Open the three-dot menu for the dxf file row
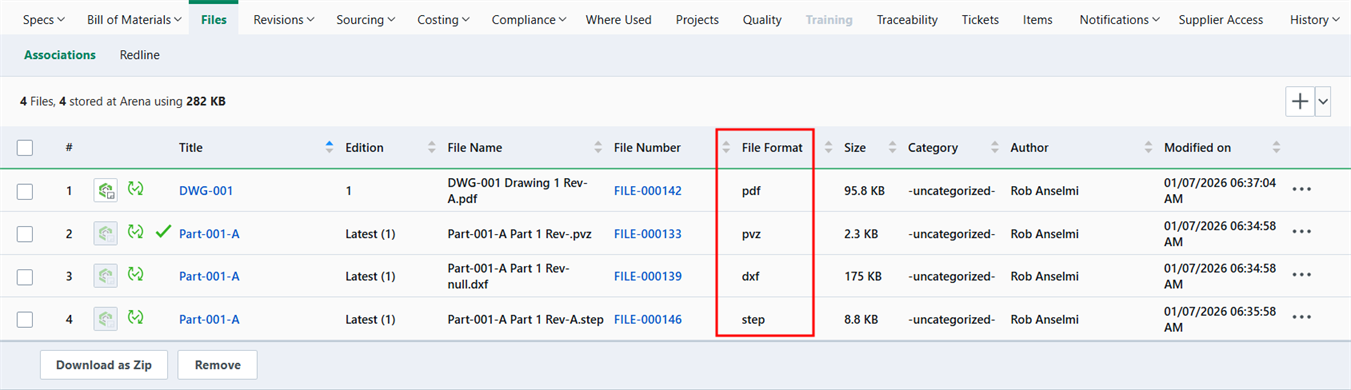This screenshot has height=390, width=1351. pos(1301,275)
